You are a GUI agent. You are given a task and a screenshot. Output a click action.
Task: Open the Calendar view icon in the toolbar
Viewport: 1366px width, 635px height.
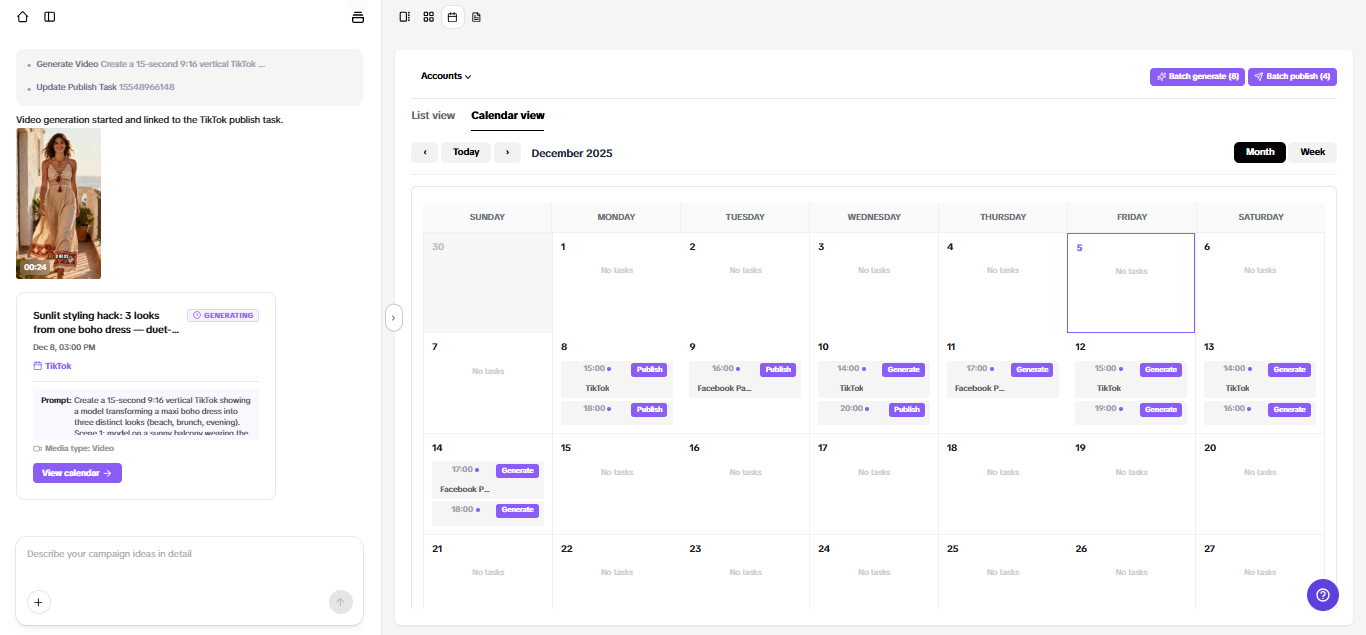[452, 17]
